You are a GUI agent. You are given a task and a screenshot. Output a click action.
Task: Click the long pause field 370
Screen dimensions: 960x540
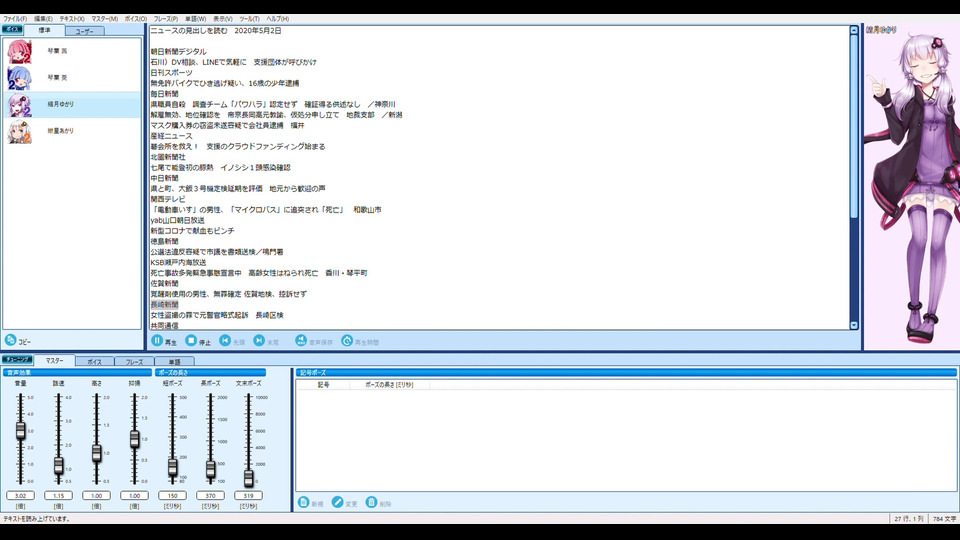coord(211,495)
